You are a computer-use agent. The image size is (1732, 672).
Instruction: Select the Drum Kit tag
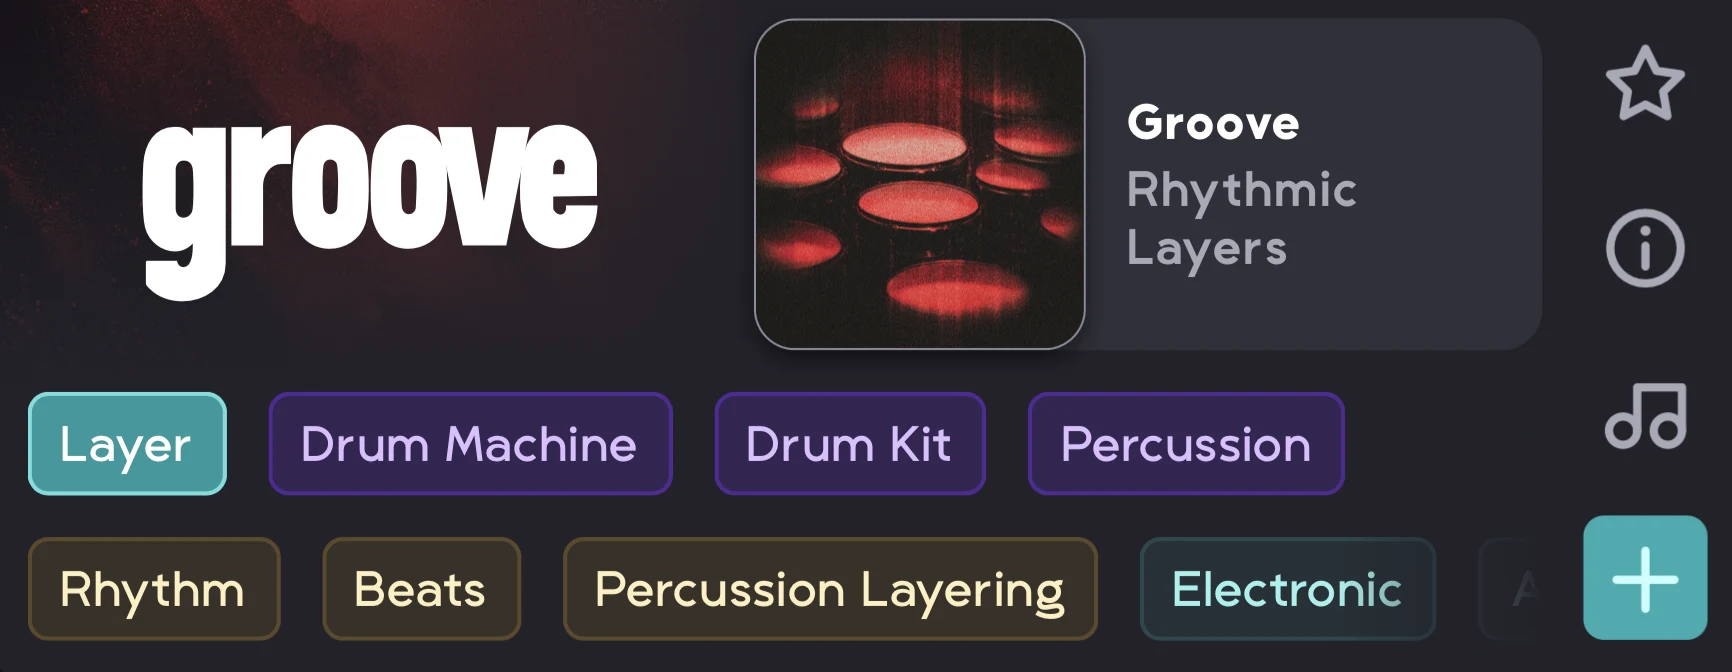point(849,444)
